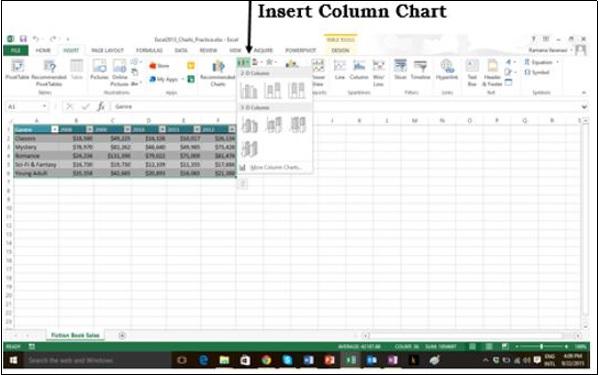Open Google Chrome from the taskbar

(x=266, y=360)
